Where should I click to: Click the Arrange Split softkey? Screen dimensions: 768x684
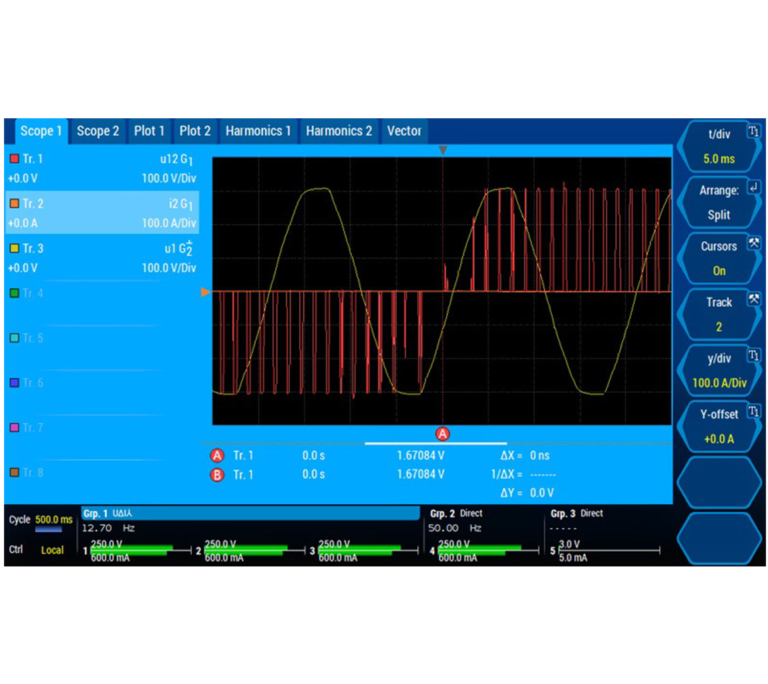click(x=719, y=202)
